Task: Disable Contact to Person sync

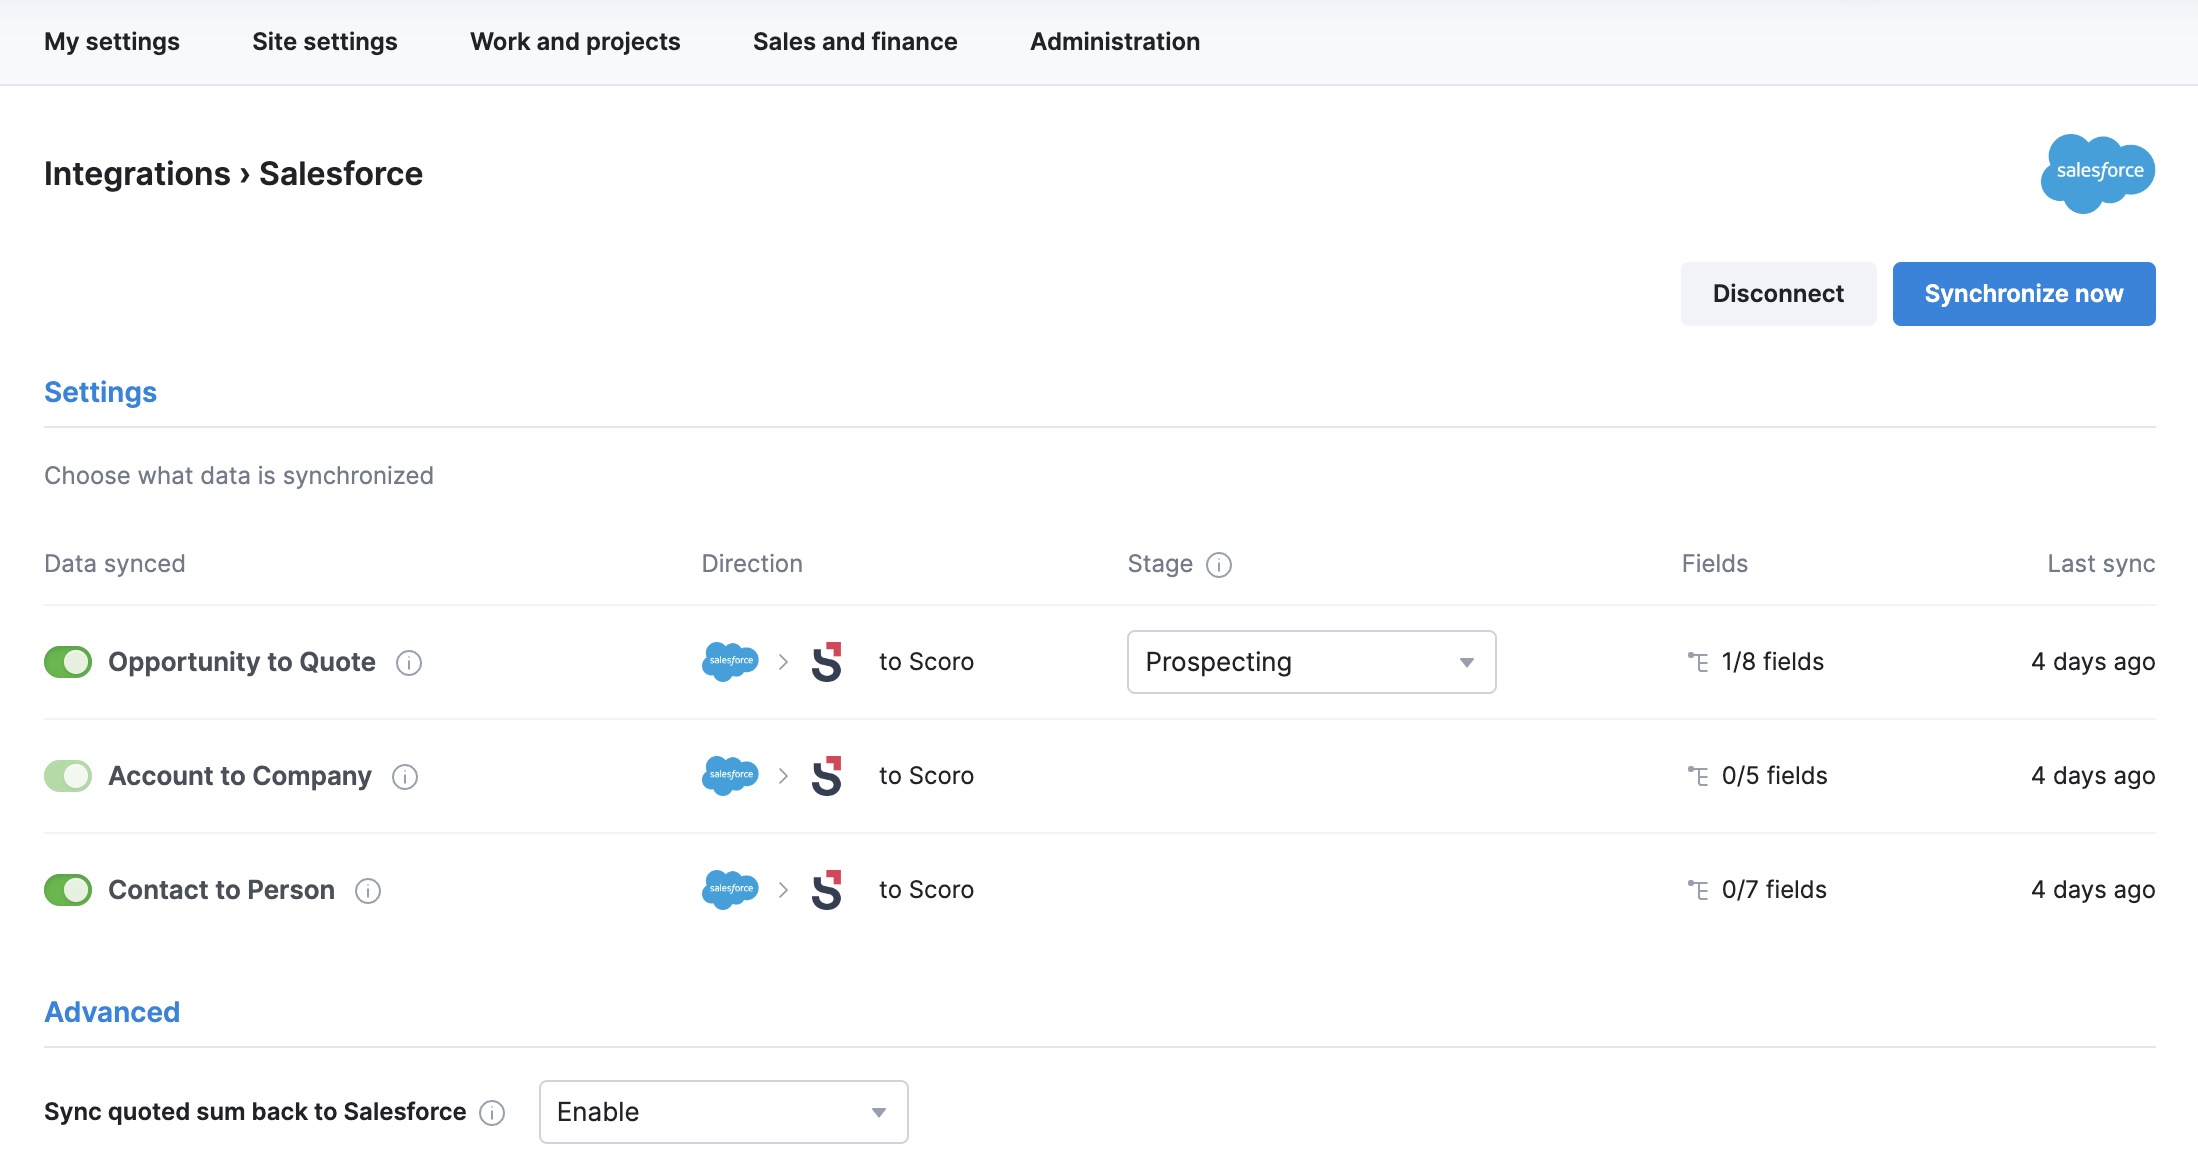Action: (x=68, y=890)
